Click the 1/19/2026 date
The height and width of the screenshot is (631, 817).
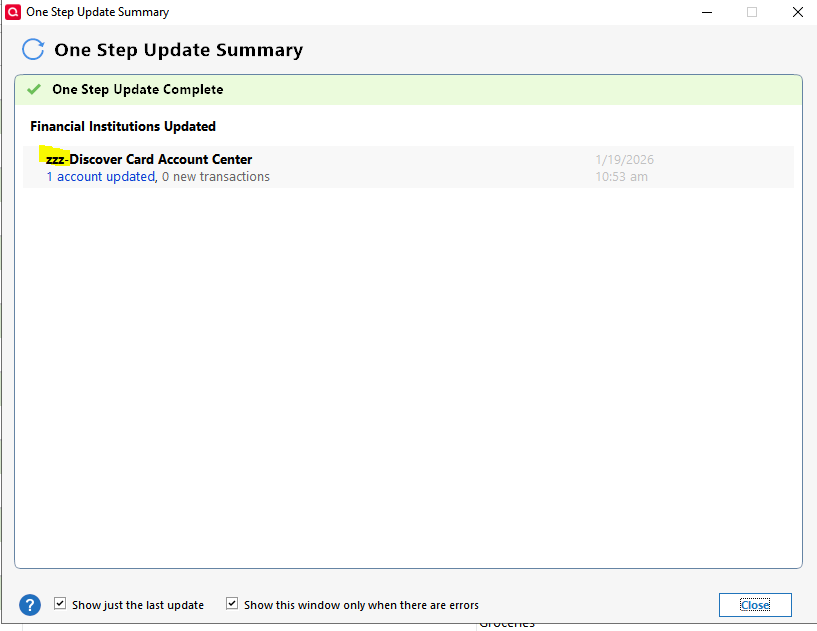pos(624,159)
